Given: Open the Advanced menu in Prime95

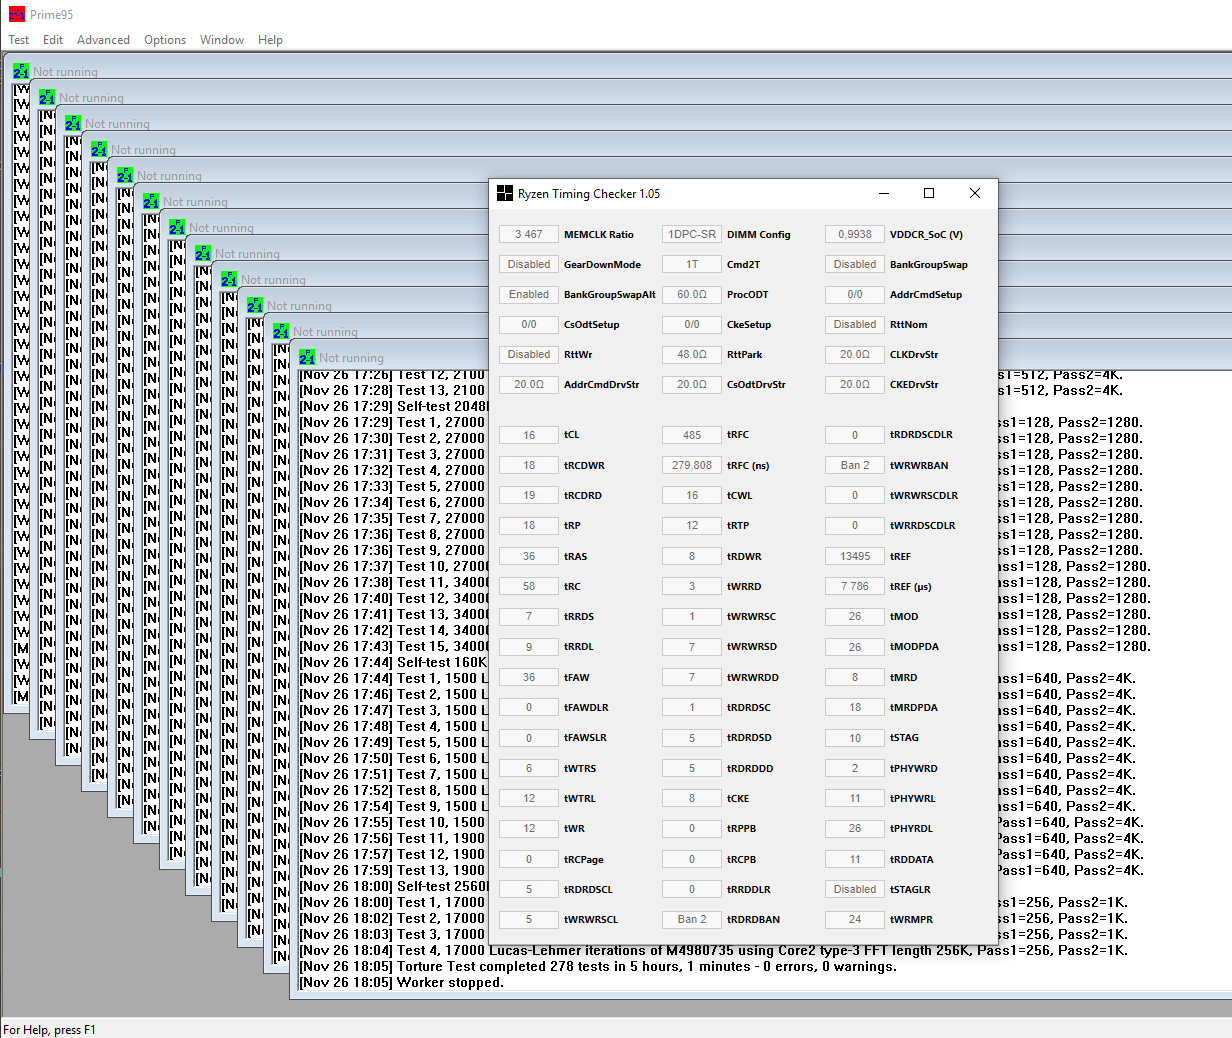Looking at the screenshot, I should (103, 40).
